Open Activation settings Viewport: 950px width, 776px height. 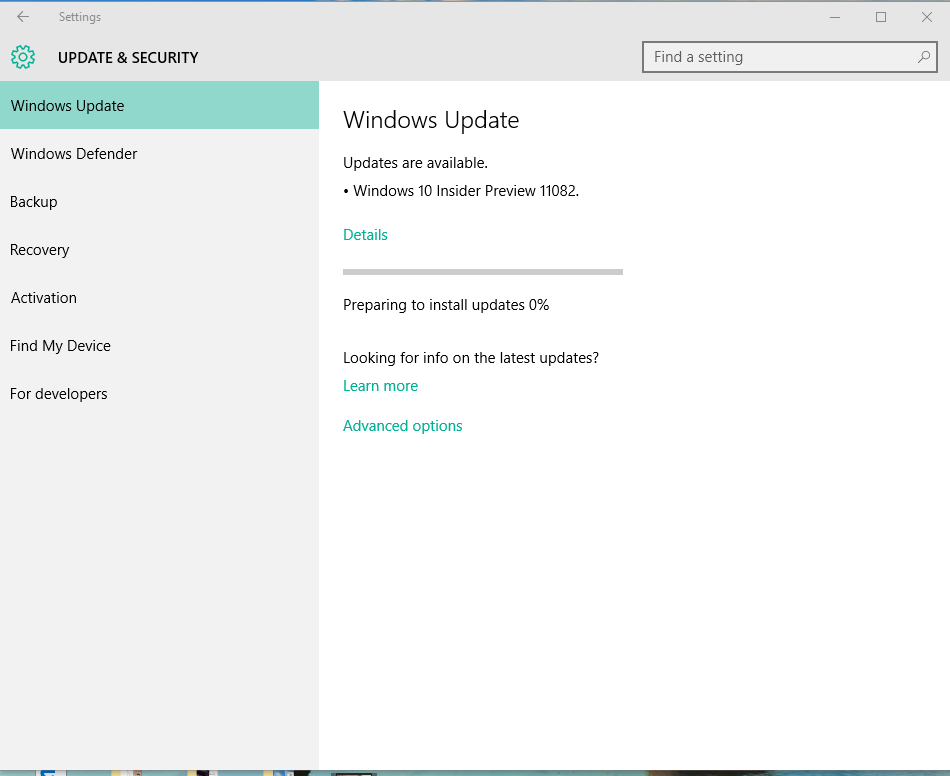[x=159, y=297]
